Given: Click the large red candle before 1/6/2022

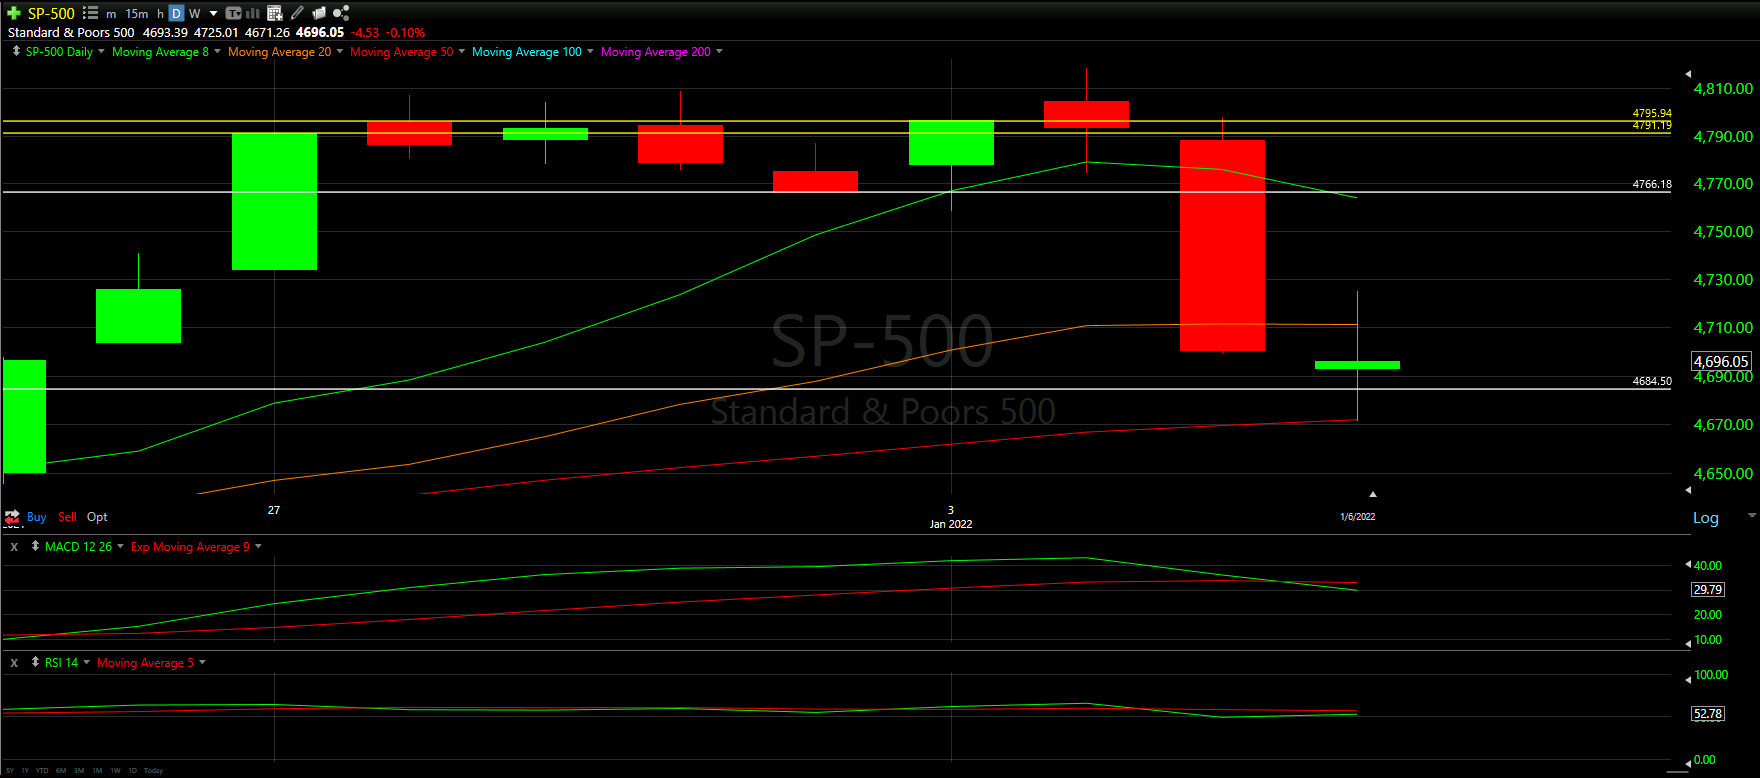Looking at the screenshot, I should 1222,245.
